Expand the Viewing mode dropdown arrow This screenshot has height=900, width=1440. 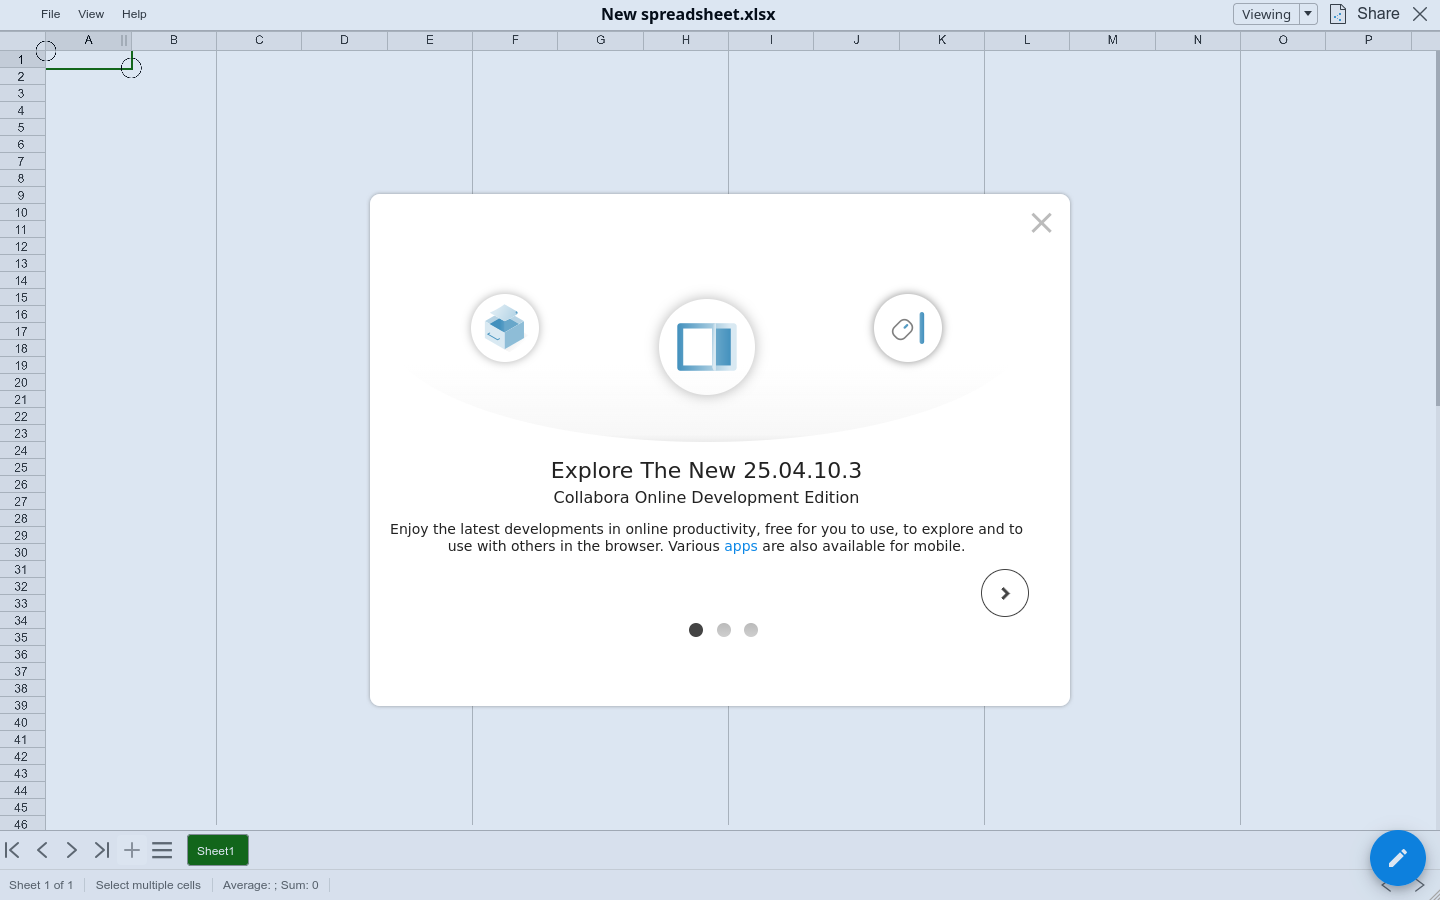coord(1308,14)
